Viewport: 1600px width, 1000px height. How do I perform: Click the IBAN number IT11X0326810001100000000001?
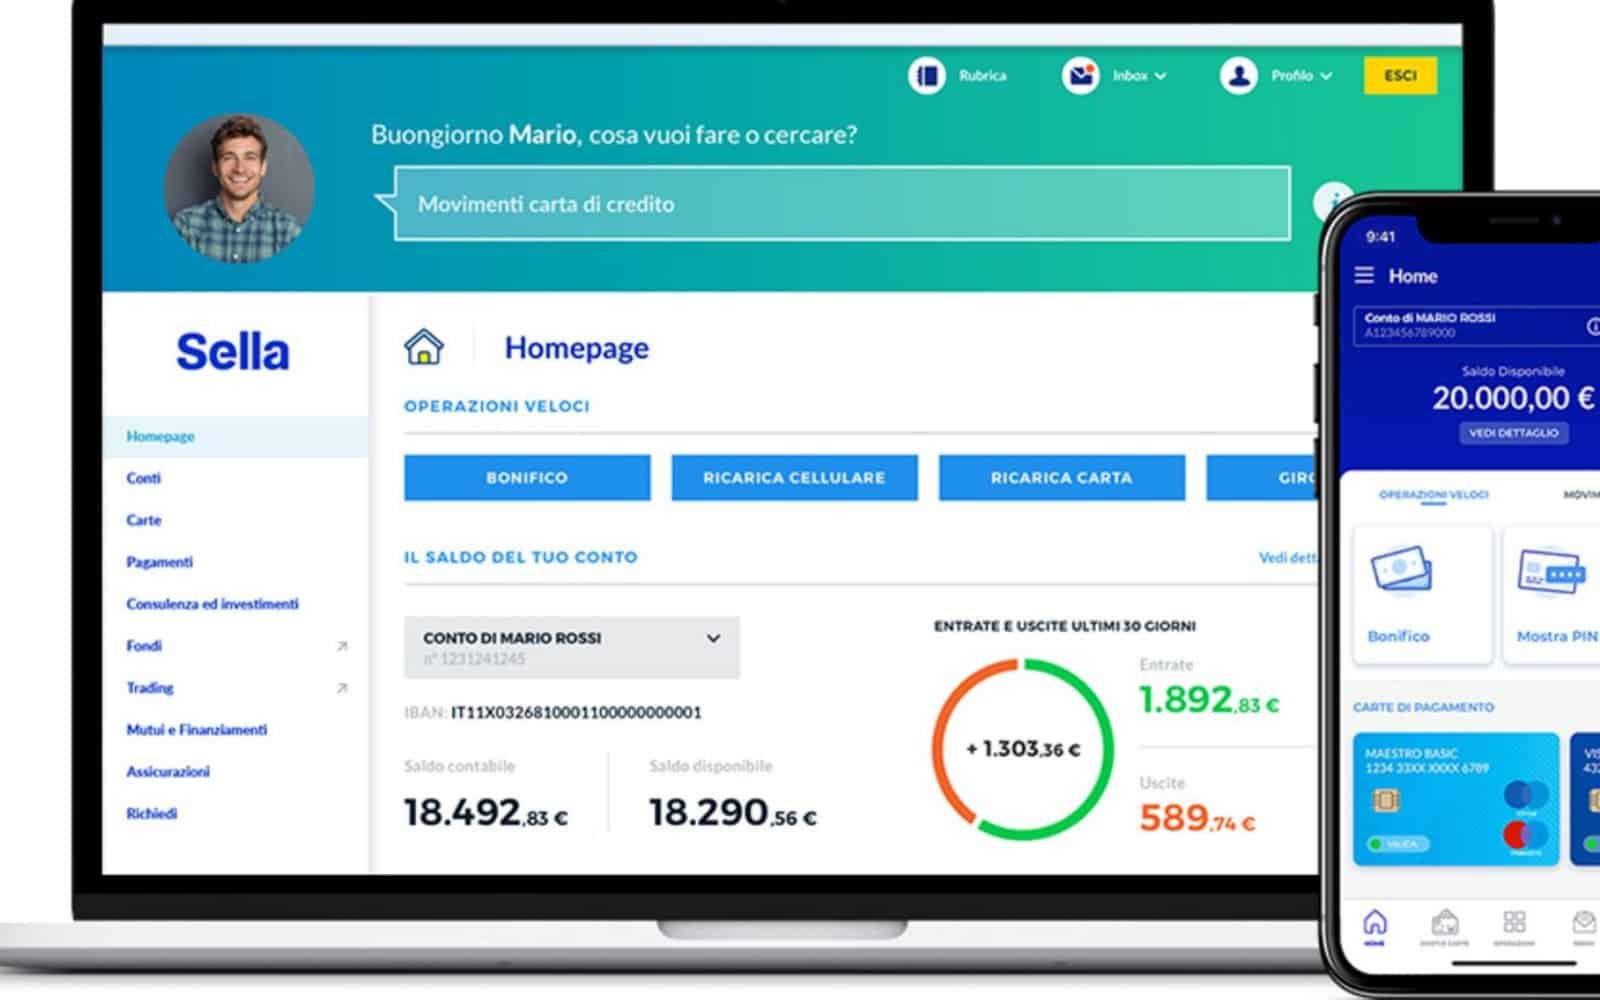click(x=576, y=713)
